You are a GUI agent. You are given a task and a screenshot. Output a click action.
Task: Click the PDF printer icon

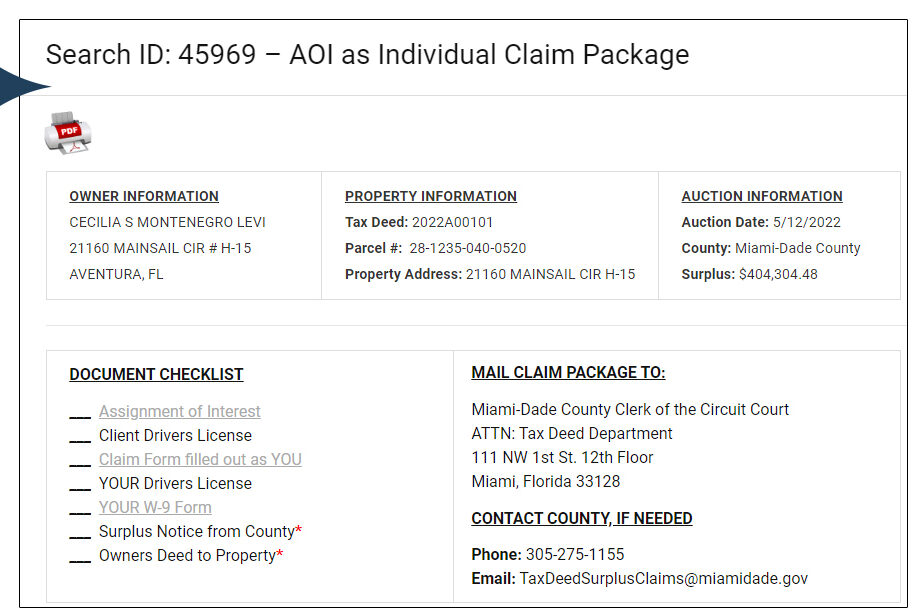pyautogui.click(x=67, y=132)
